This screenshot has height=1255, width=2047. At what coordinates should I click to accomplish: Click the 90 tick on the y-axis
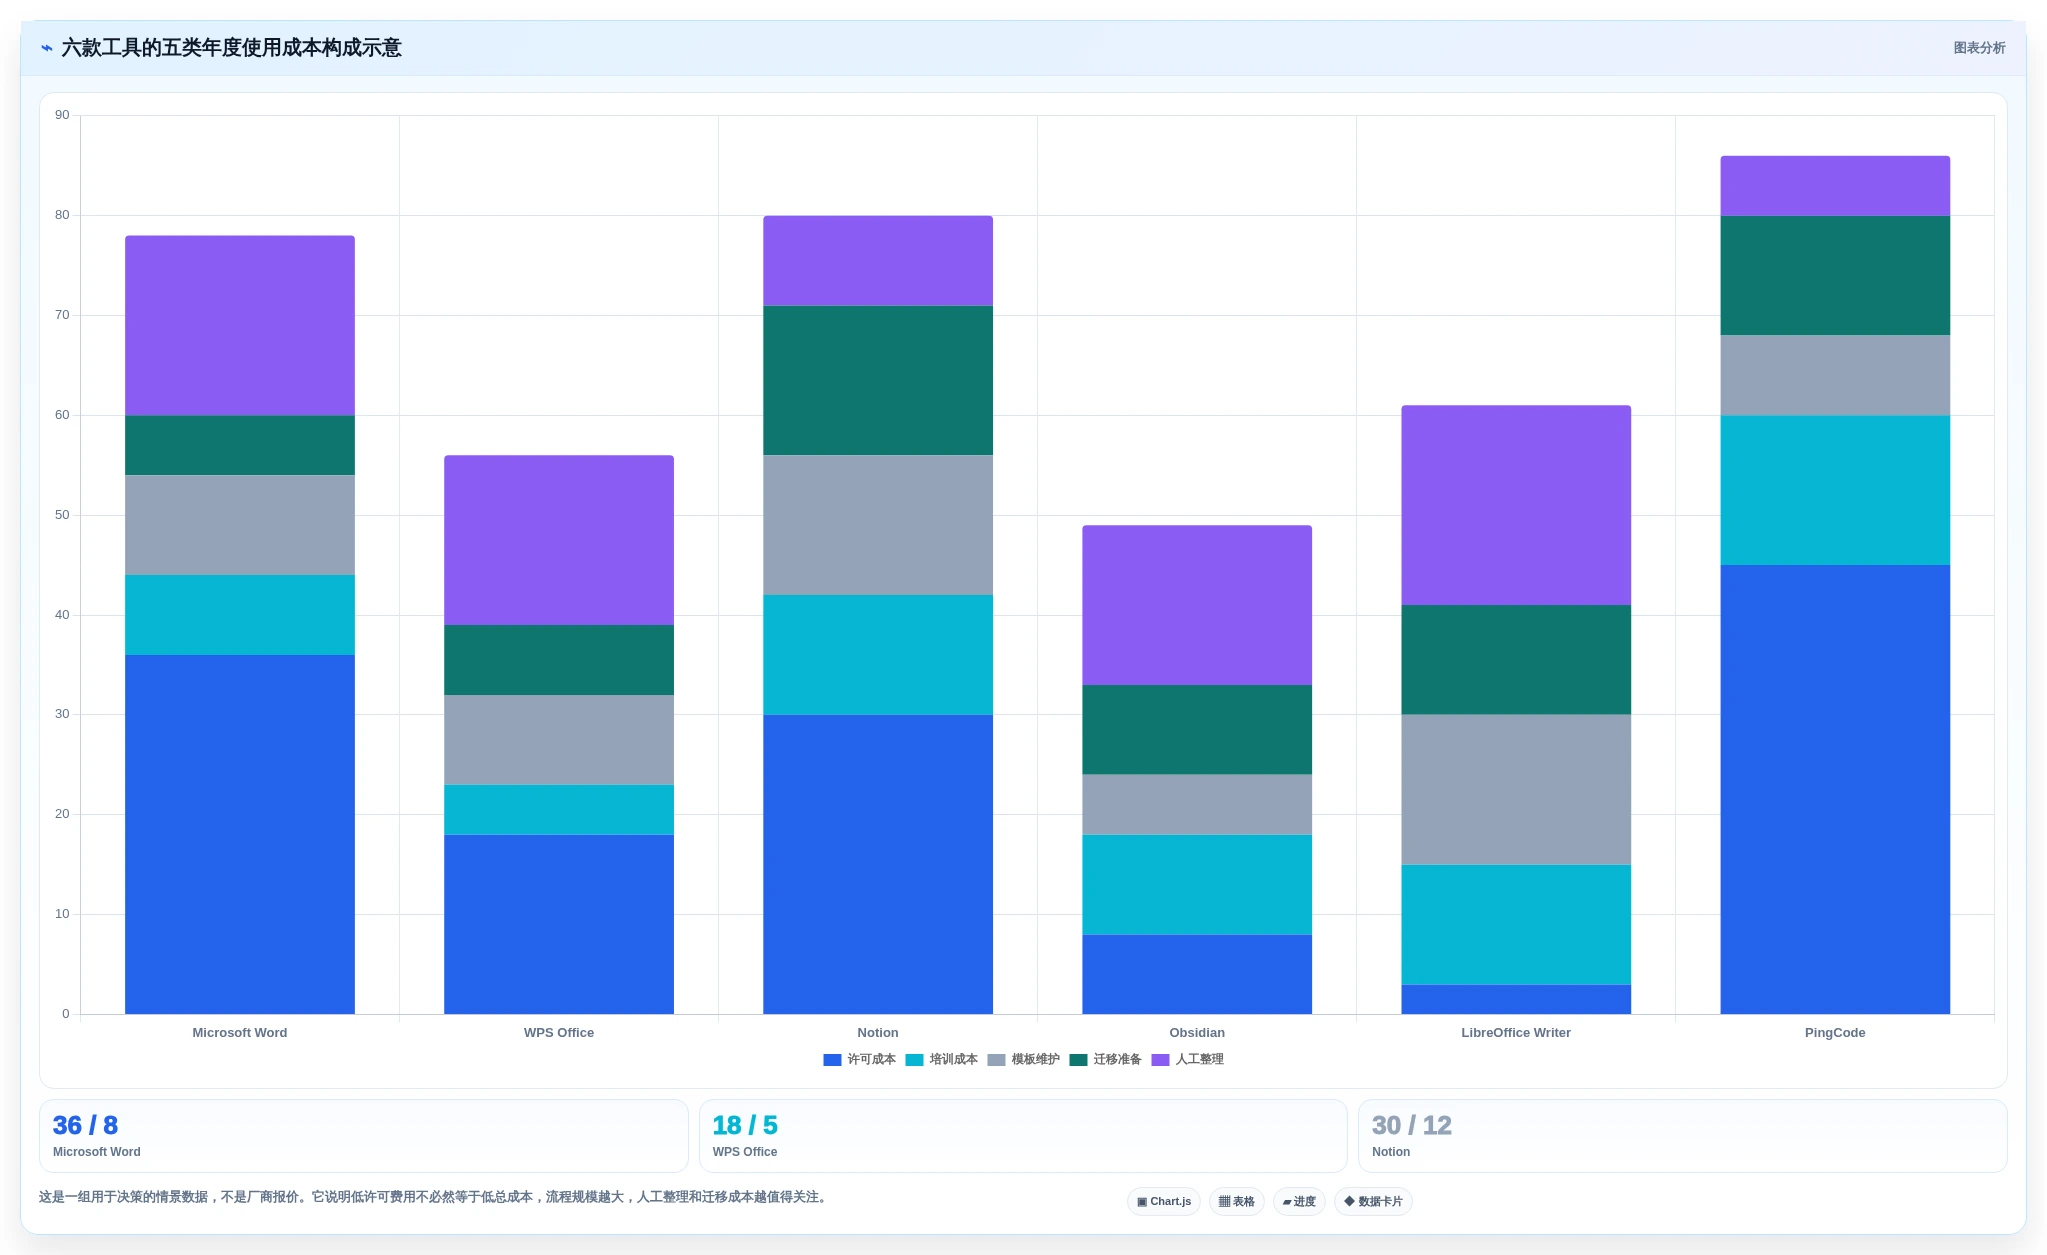coord(63,116)
